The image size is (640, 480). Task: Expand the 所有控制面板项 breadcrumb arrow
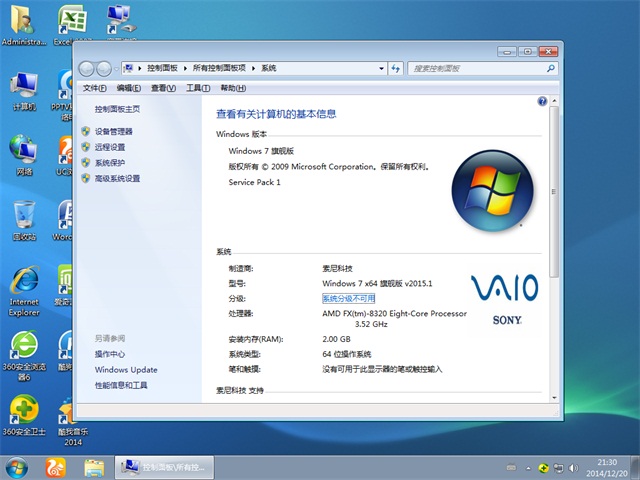255,68
